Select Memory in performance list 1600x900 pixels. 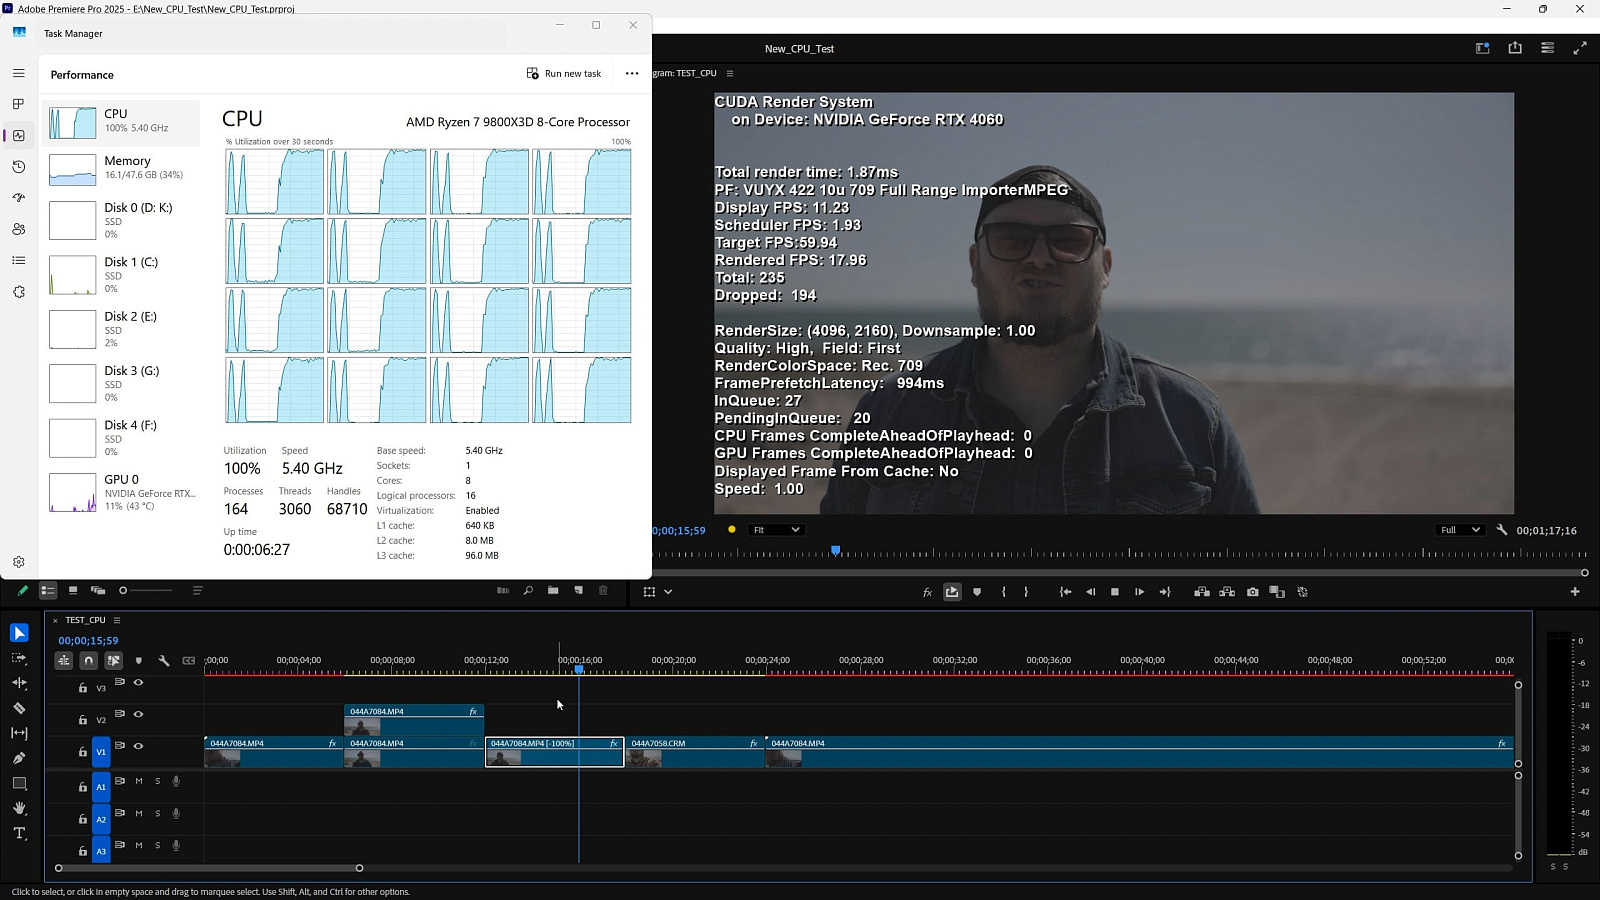coord(122,168)
